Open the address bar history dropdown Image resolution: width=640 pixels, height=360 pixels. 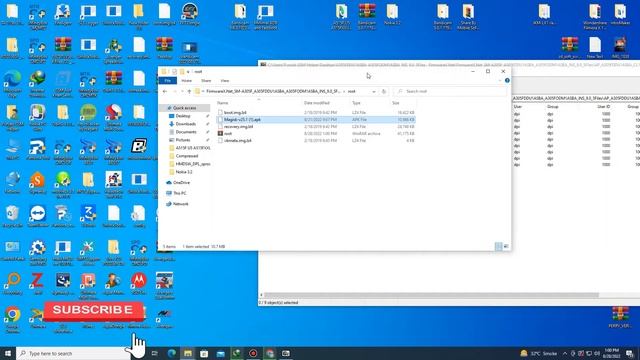(374, 91)
